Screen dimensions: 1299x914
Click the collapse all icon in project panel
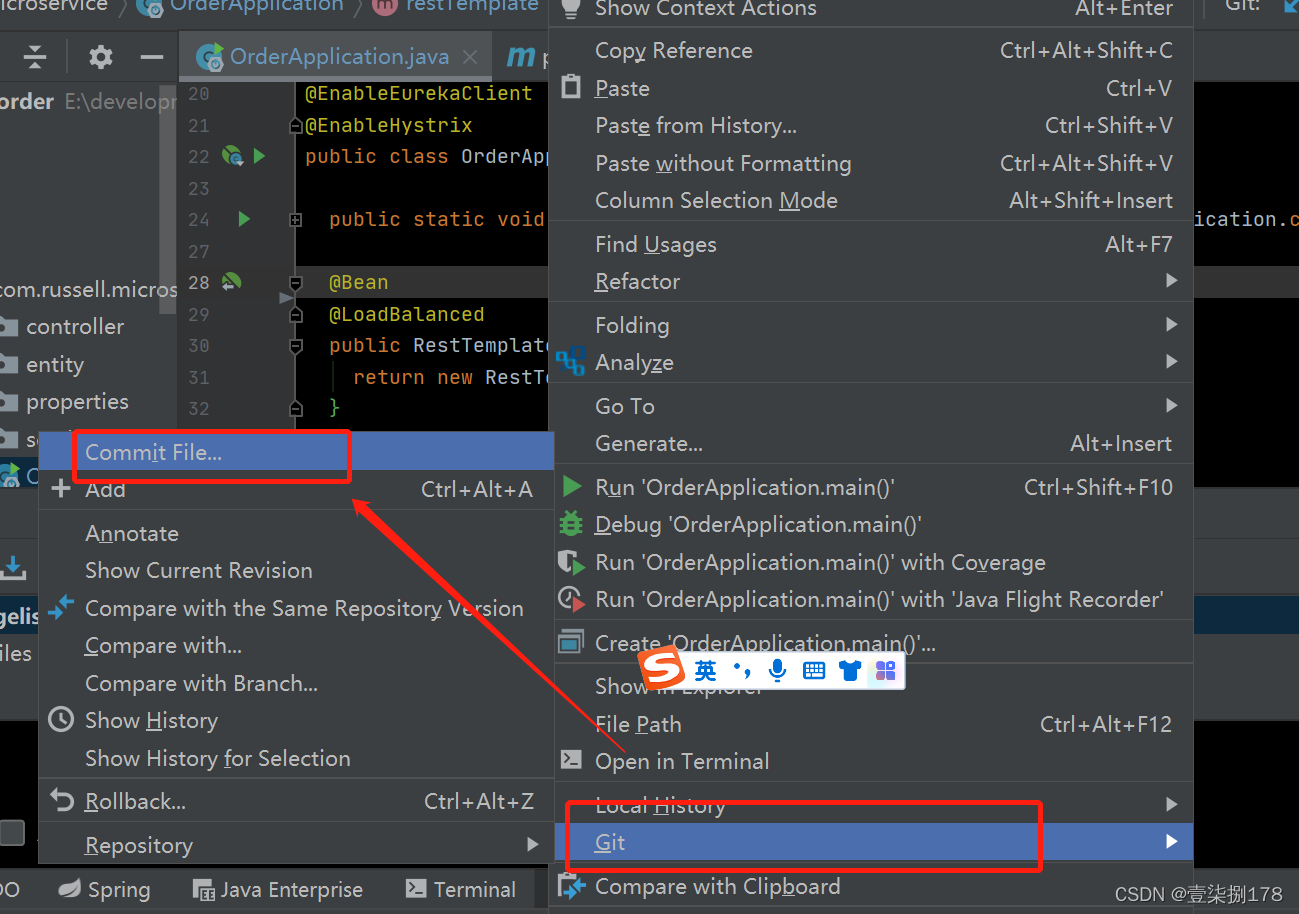pos(35,57)
